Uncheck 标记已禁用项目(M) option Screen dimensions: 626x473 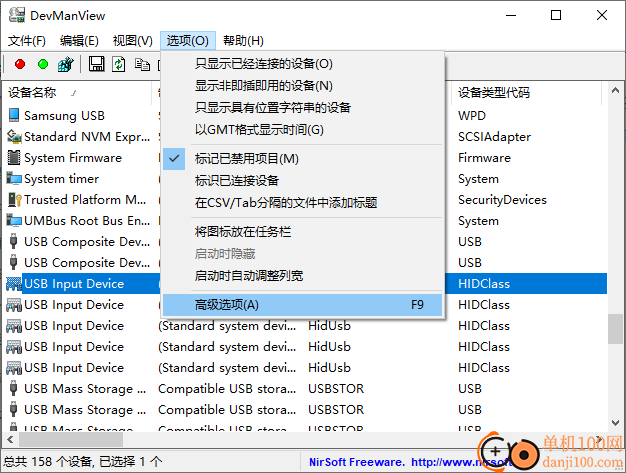click(303, 159)
